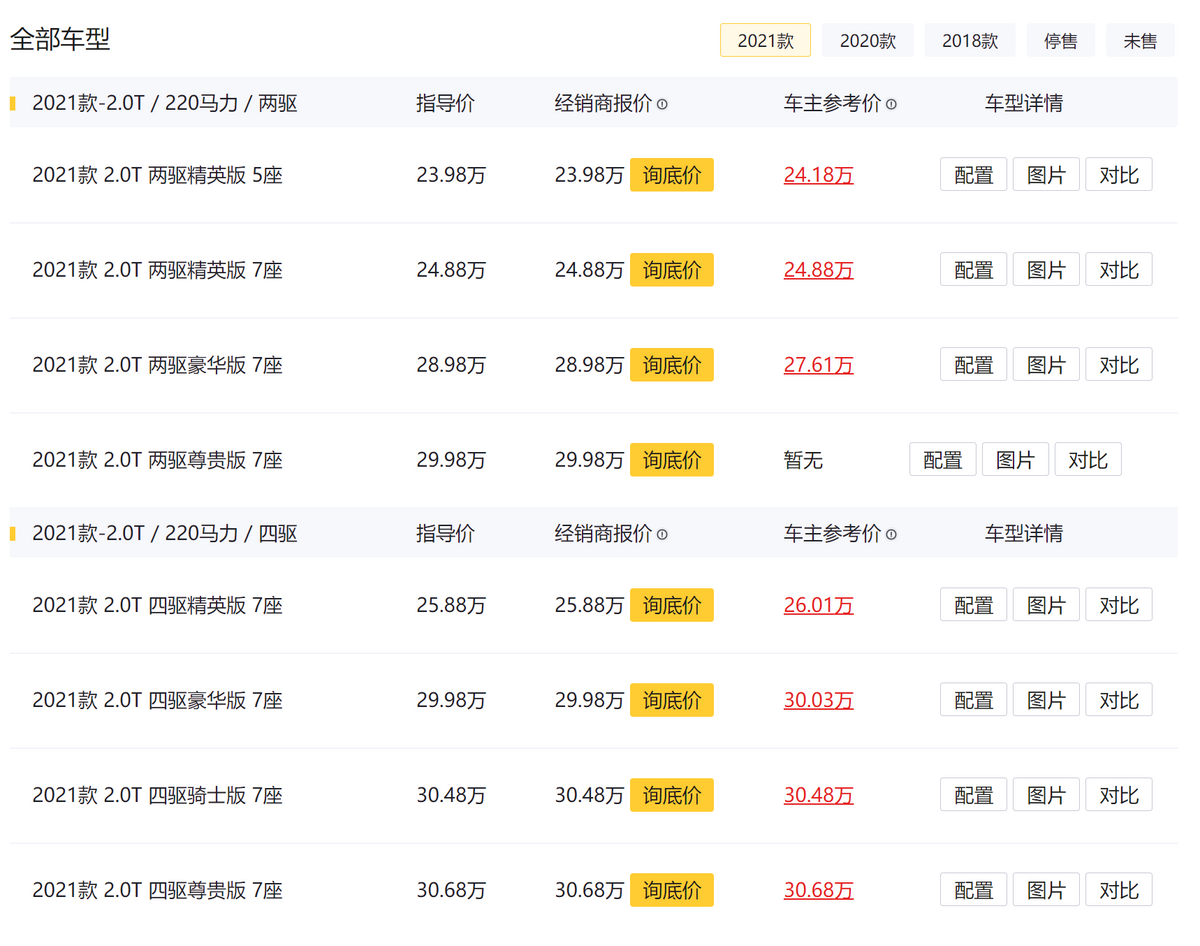Image resolution: width=1200 pixels, height=946 pixels.
Task: Switch to the 2020款 tab
Action: point(867,41)
